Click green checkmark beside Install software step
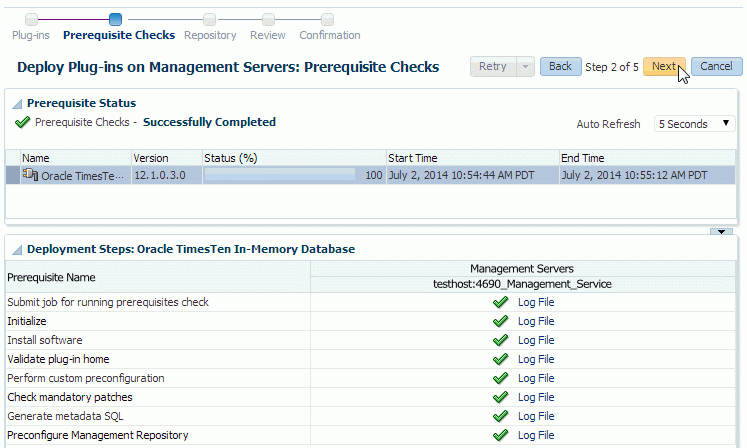Image resolution: width=747 pixels, height=448 pixels. (501, 340)
